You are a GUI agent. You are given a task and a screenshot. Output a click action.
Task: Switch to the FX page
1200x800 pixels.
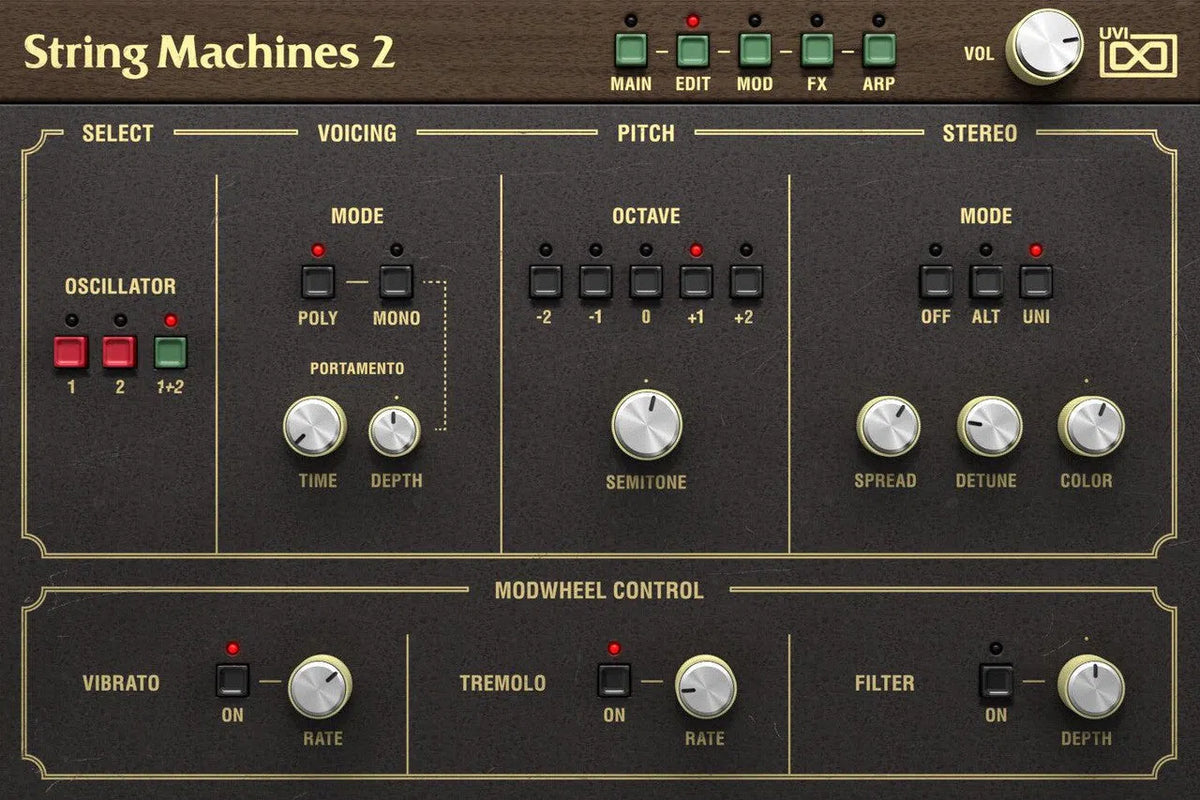(818, 47)
